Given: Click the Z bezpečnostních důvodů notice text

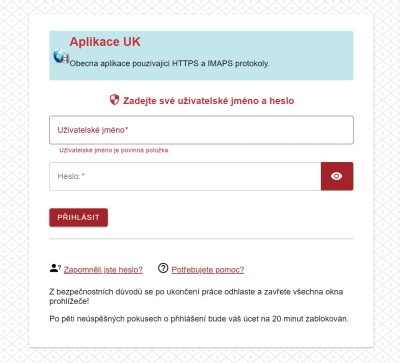Looking at the screenshot, I should click(x=196, y=296).
